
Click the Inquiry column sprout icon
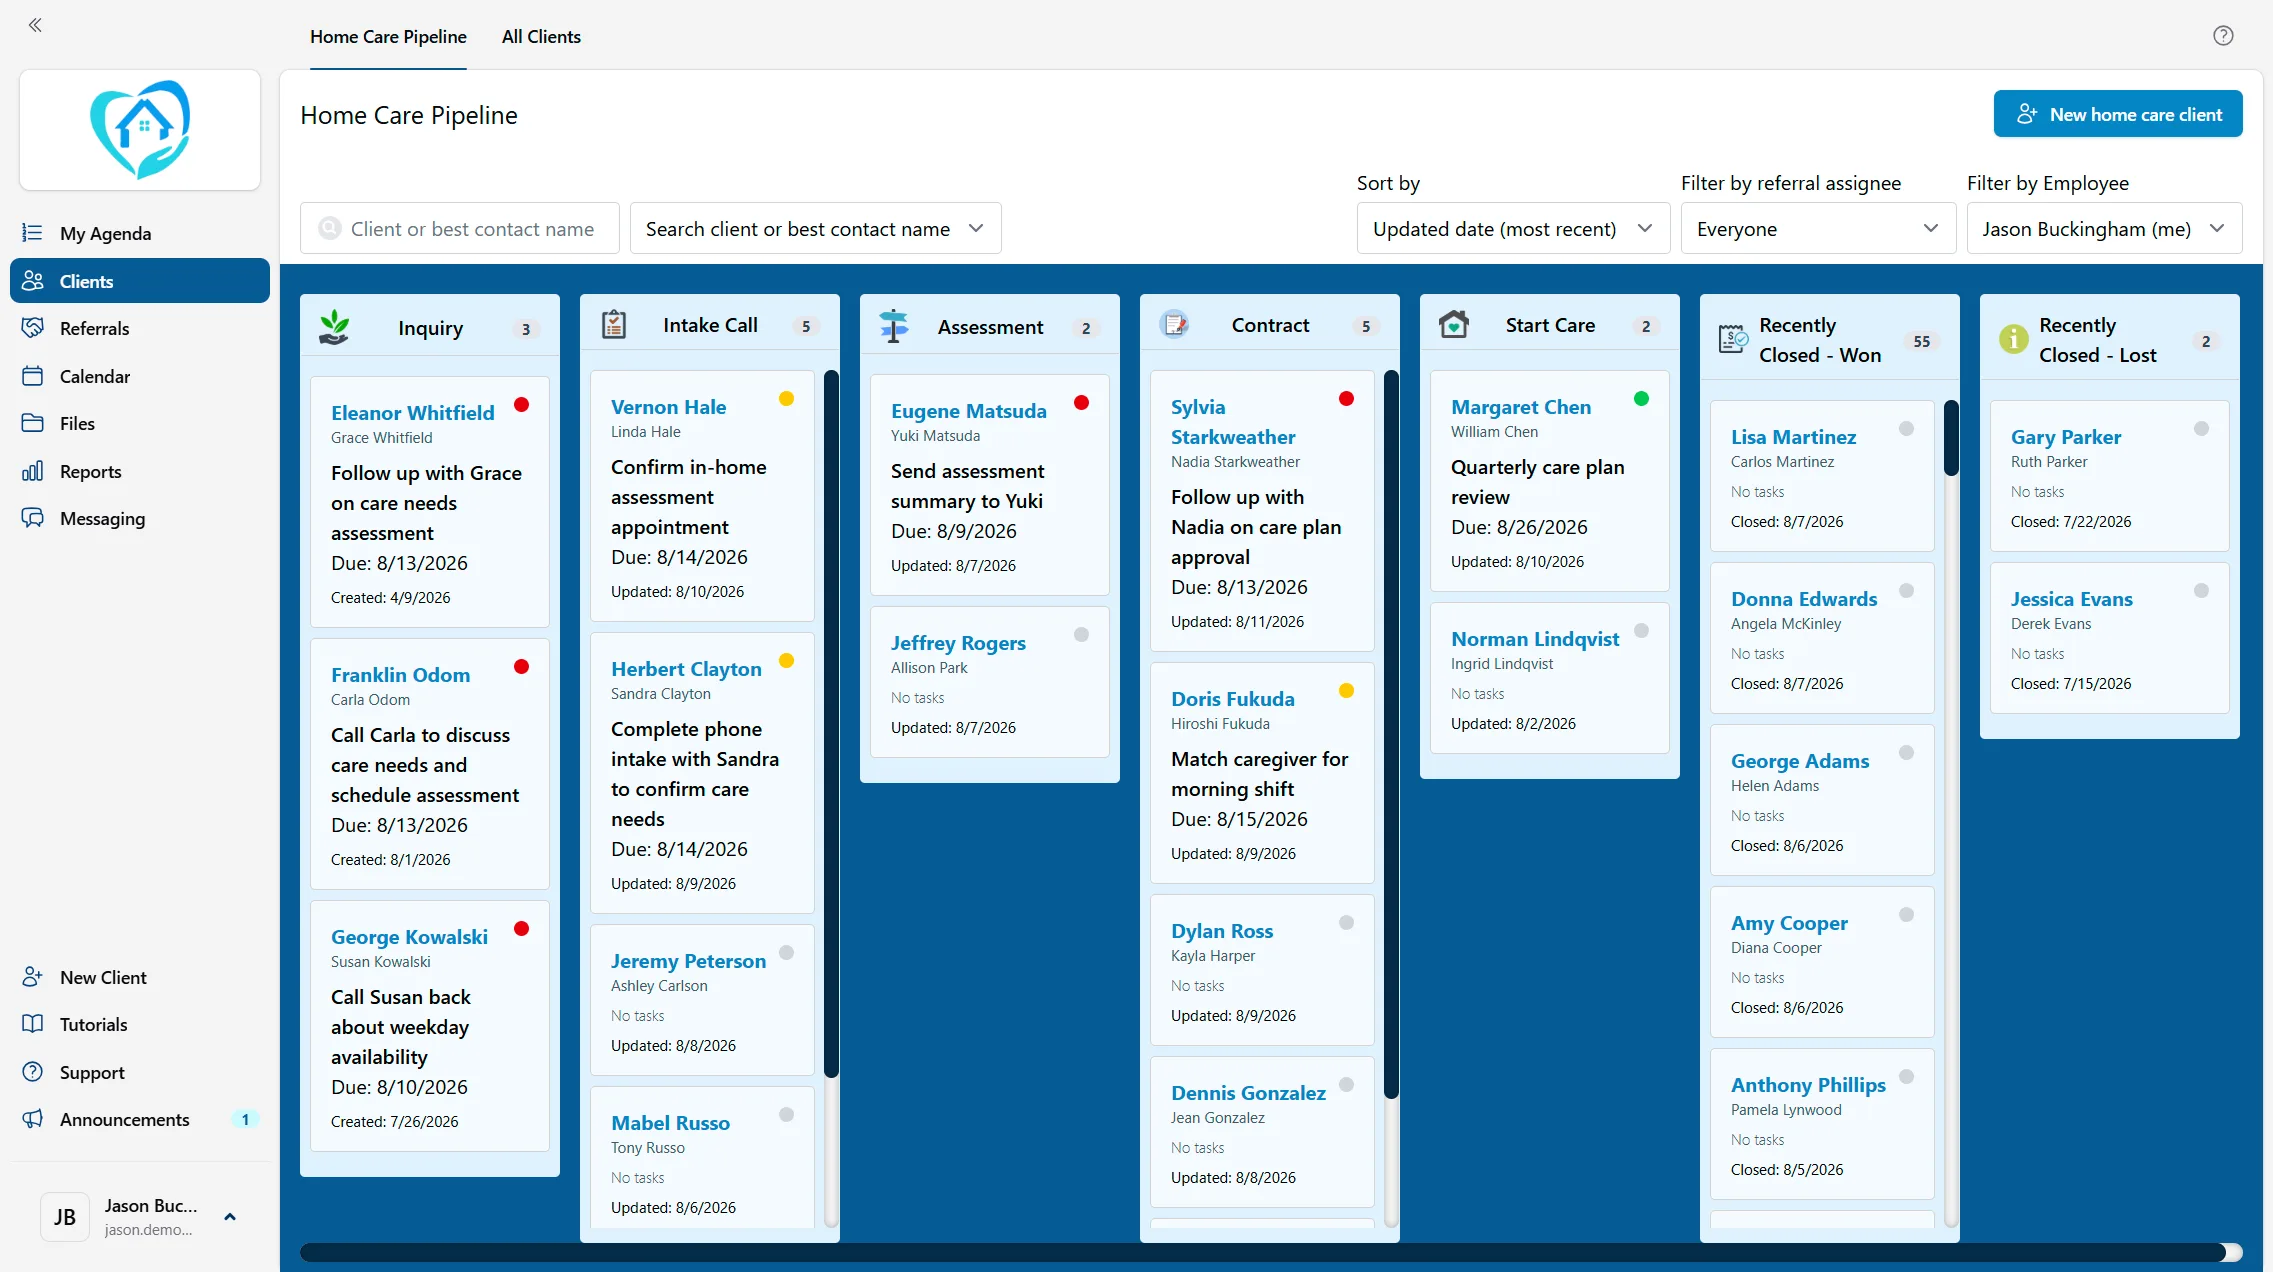click(x=334, y=327)
